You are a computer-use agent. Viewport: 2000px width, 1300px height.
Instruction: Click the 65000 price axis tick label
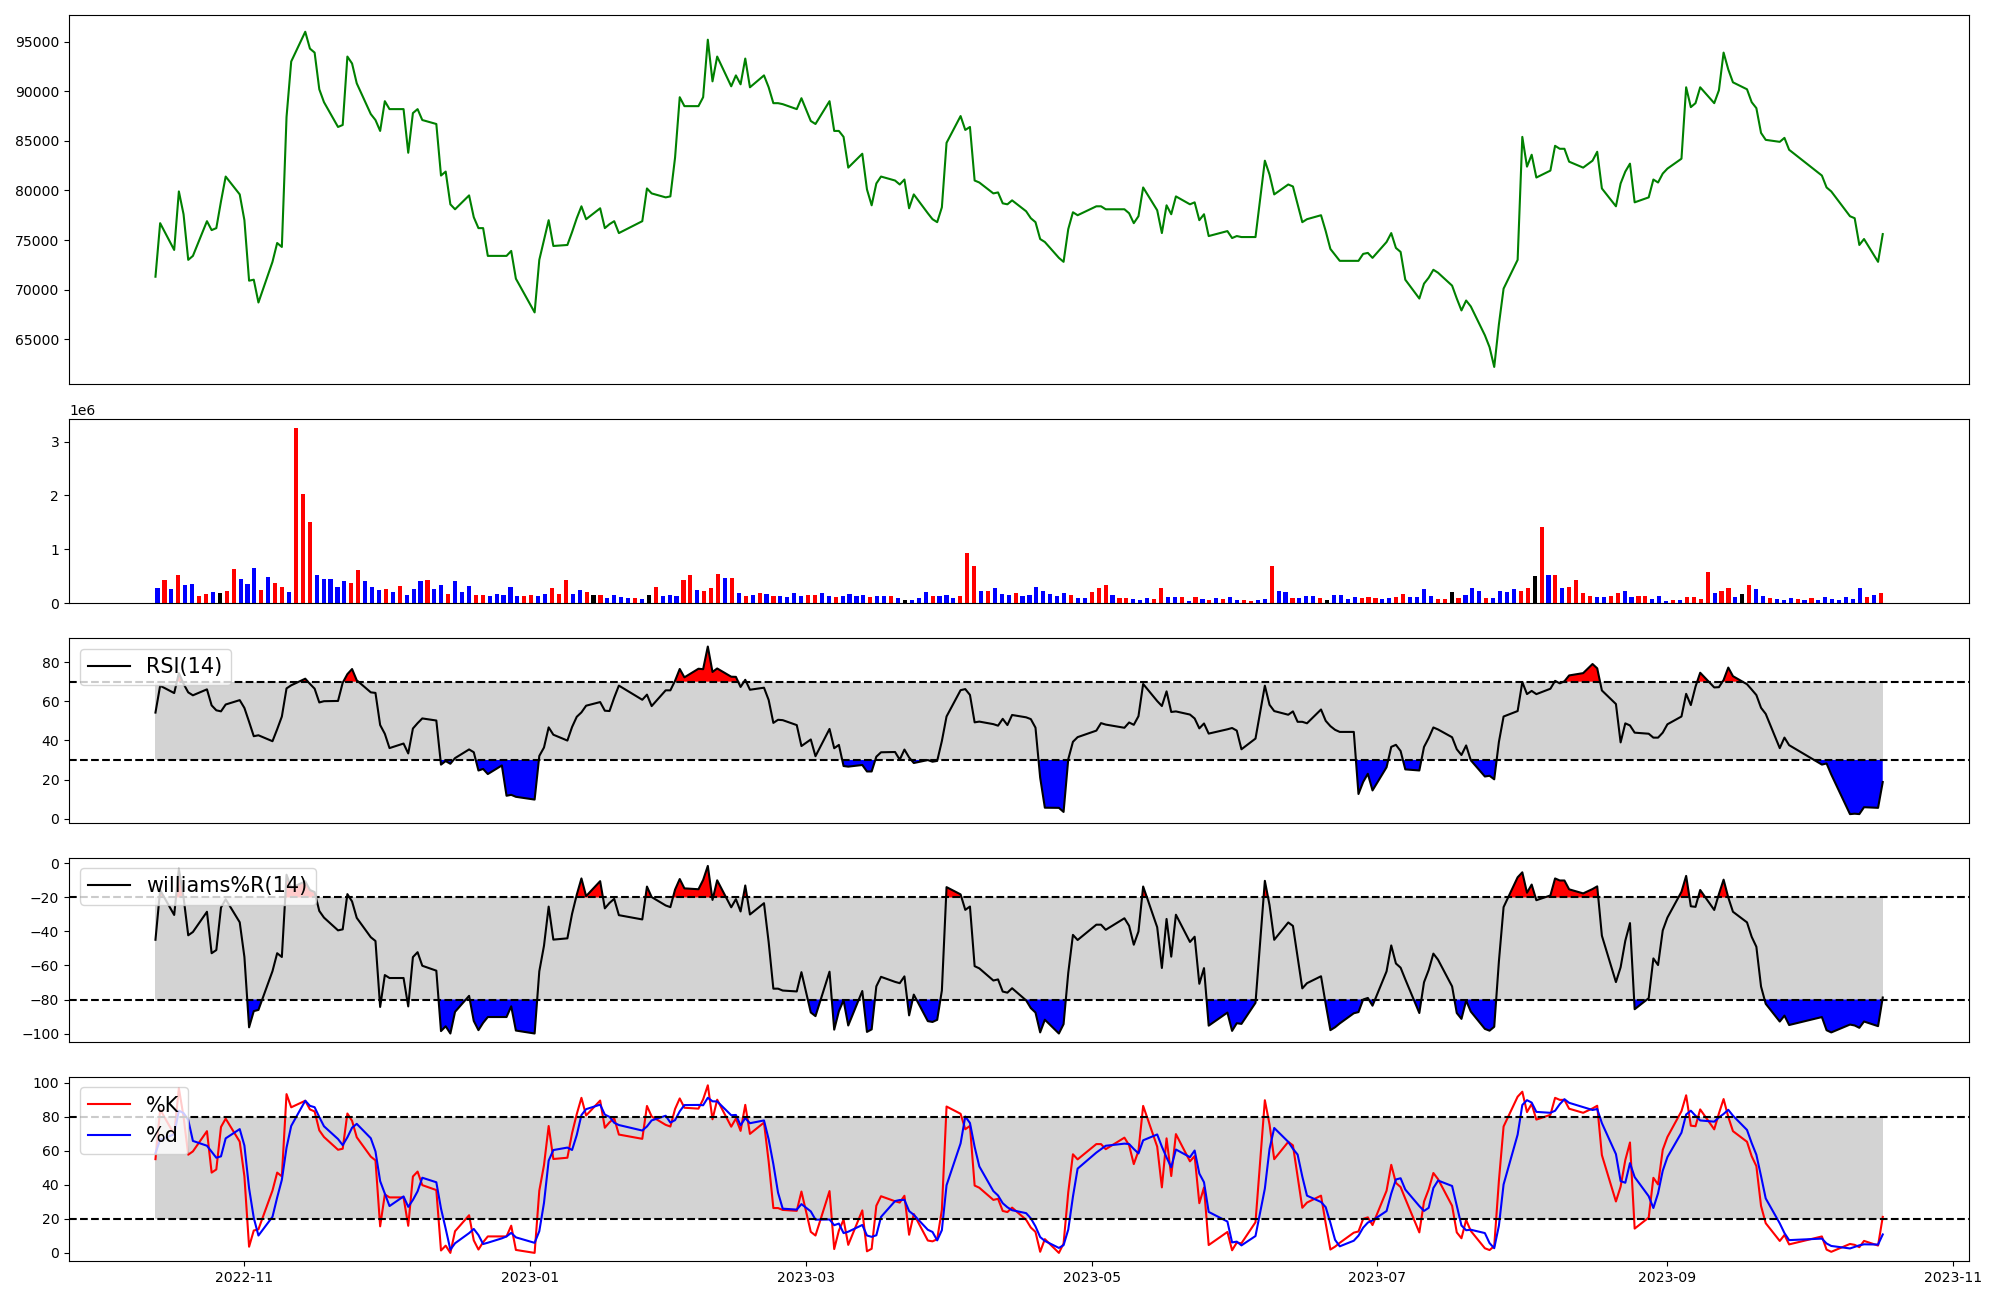click(37, 340)
